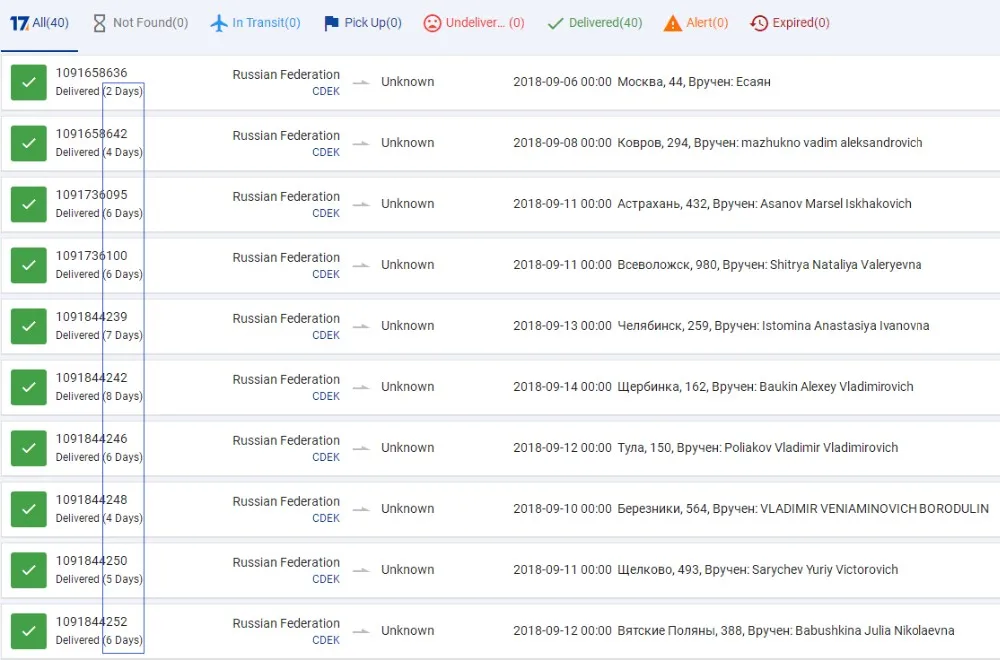This screenshot has height=660, width=1000.
Task: Click green check icon for 1091658642
Action: (29, 143)
